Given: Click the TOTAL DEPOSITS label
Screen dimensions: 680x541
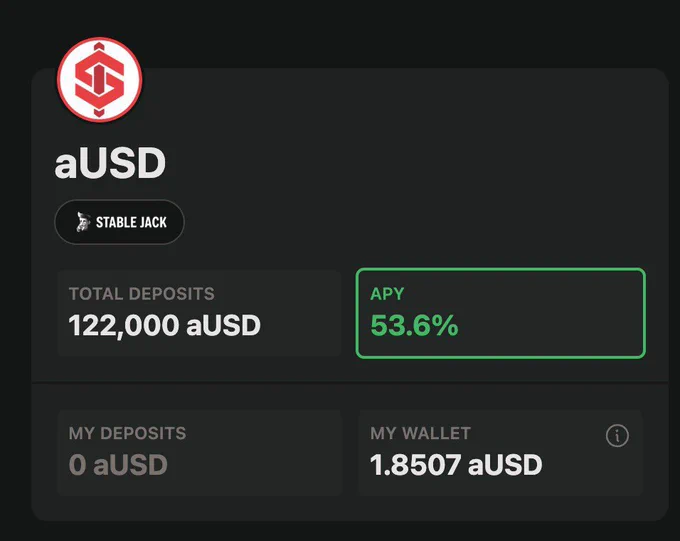Looking at the screenshot, I should point(141,294).
